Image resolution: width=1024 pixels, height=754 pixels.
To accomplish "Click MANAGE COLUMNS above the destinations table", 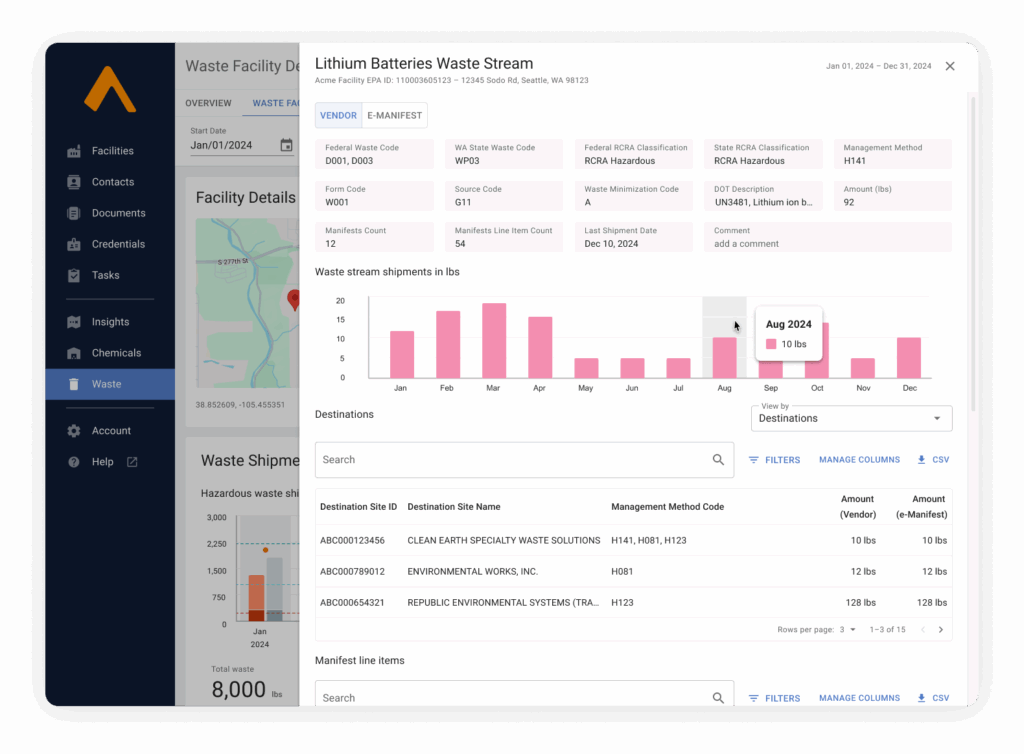I will 859,460.
